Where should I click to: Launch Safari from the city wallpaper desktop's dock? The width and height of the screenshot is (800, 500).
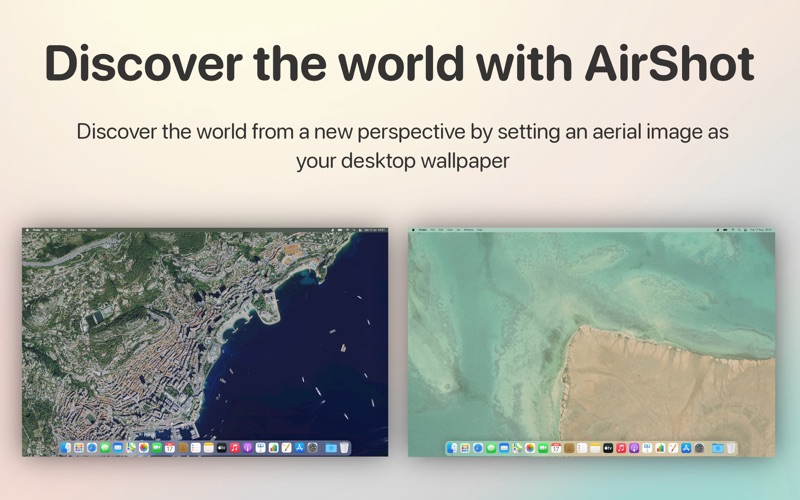92,447
